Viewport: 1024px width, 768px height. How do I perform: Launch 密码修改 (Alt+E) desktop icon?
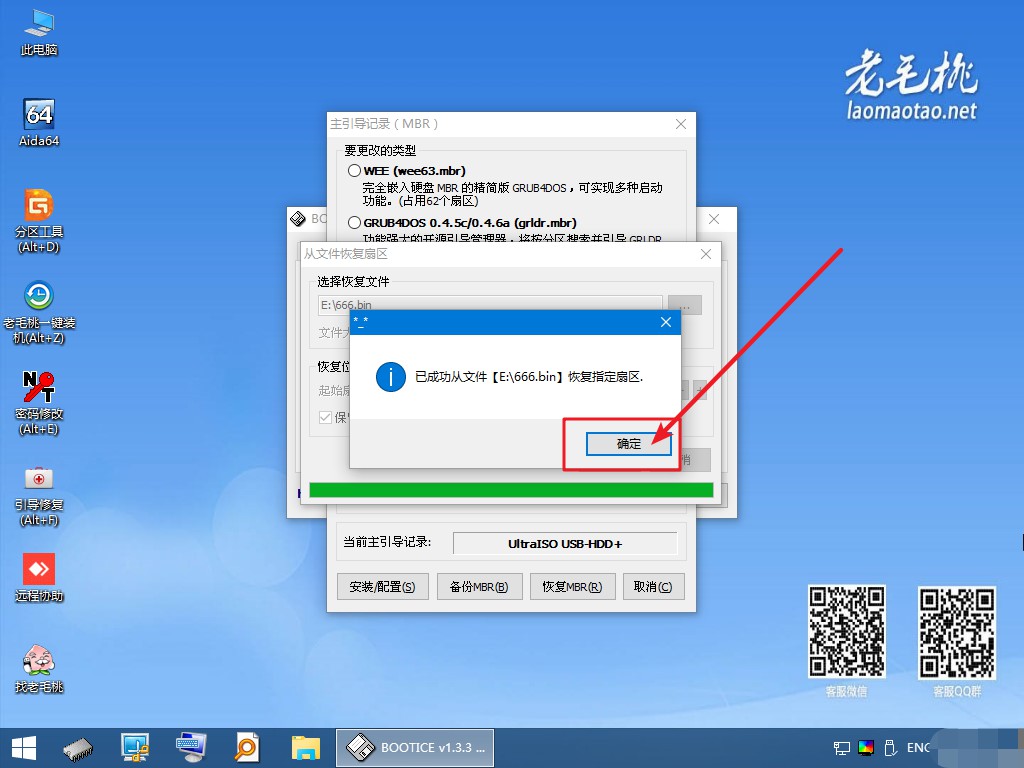tap(39, 403)
